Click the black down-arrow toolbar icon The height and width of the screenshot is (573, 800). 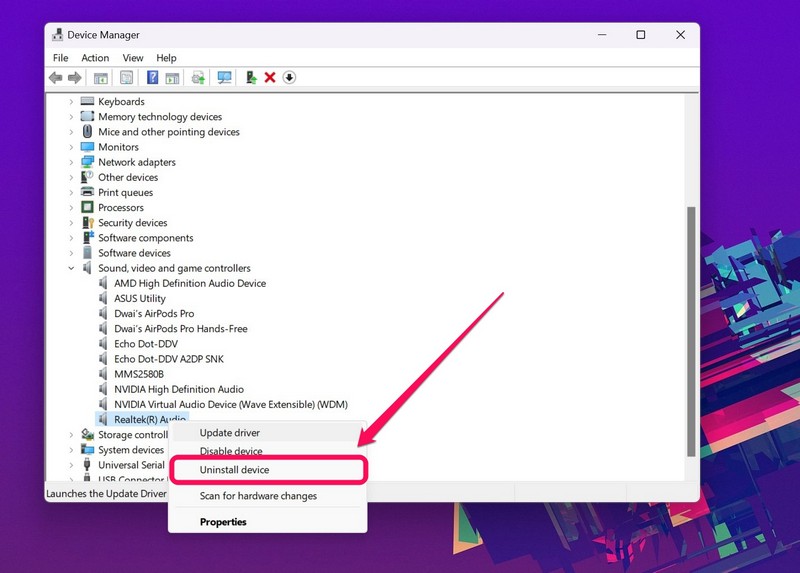[290, 78]
